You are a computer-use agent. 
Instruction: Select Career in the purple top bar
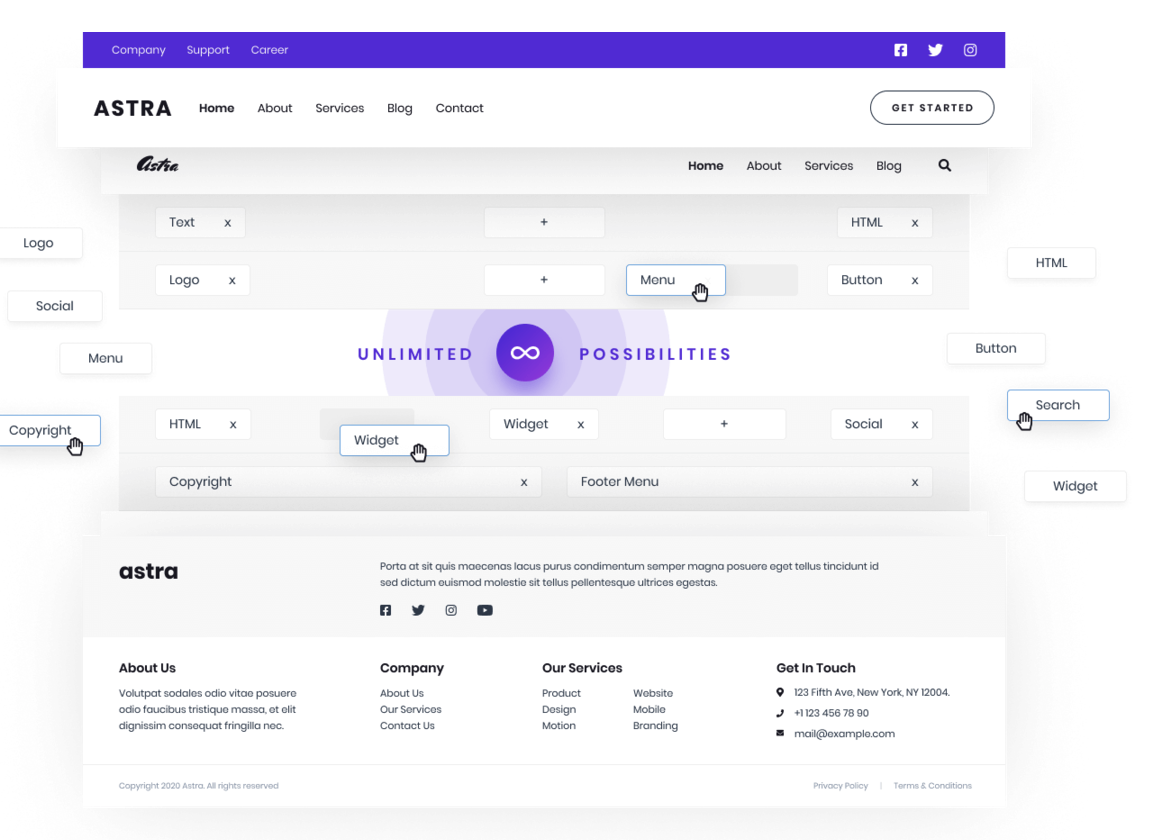(269, 50)
